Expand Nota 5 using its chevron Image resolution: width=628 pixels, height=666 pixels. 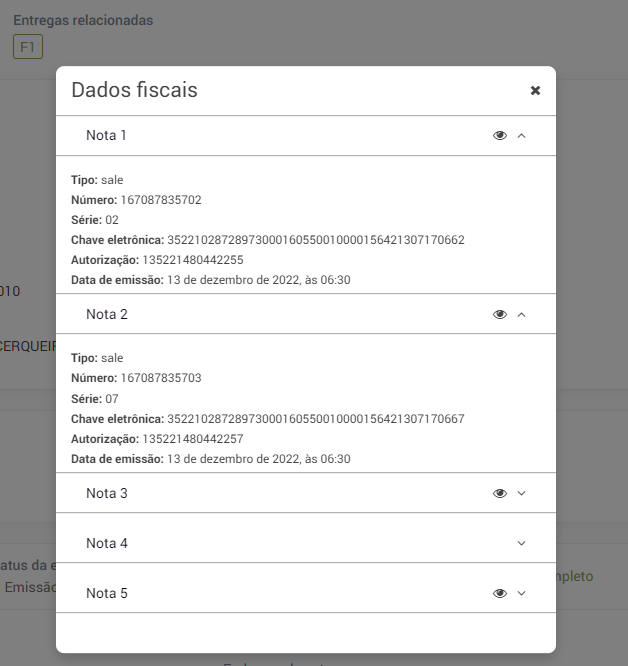[521, 594]
